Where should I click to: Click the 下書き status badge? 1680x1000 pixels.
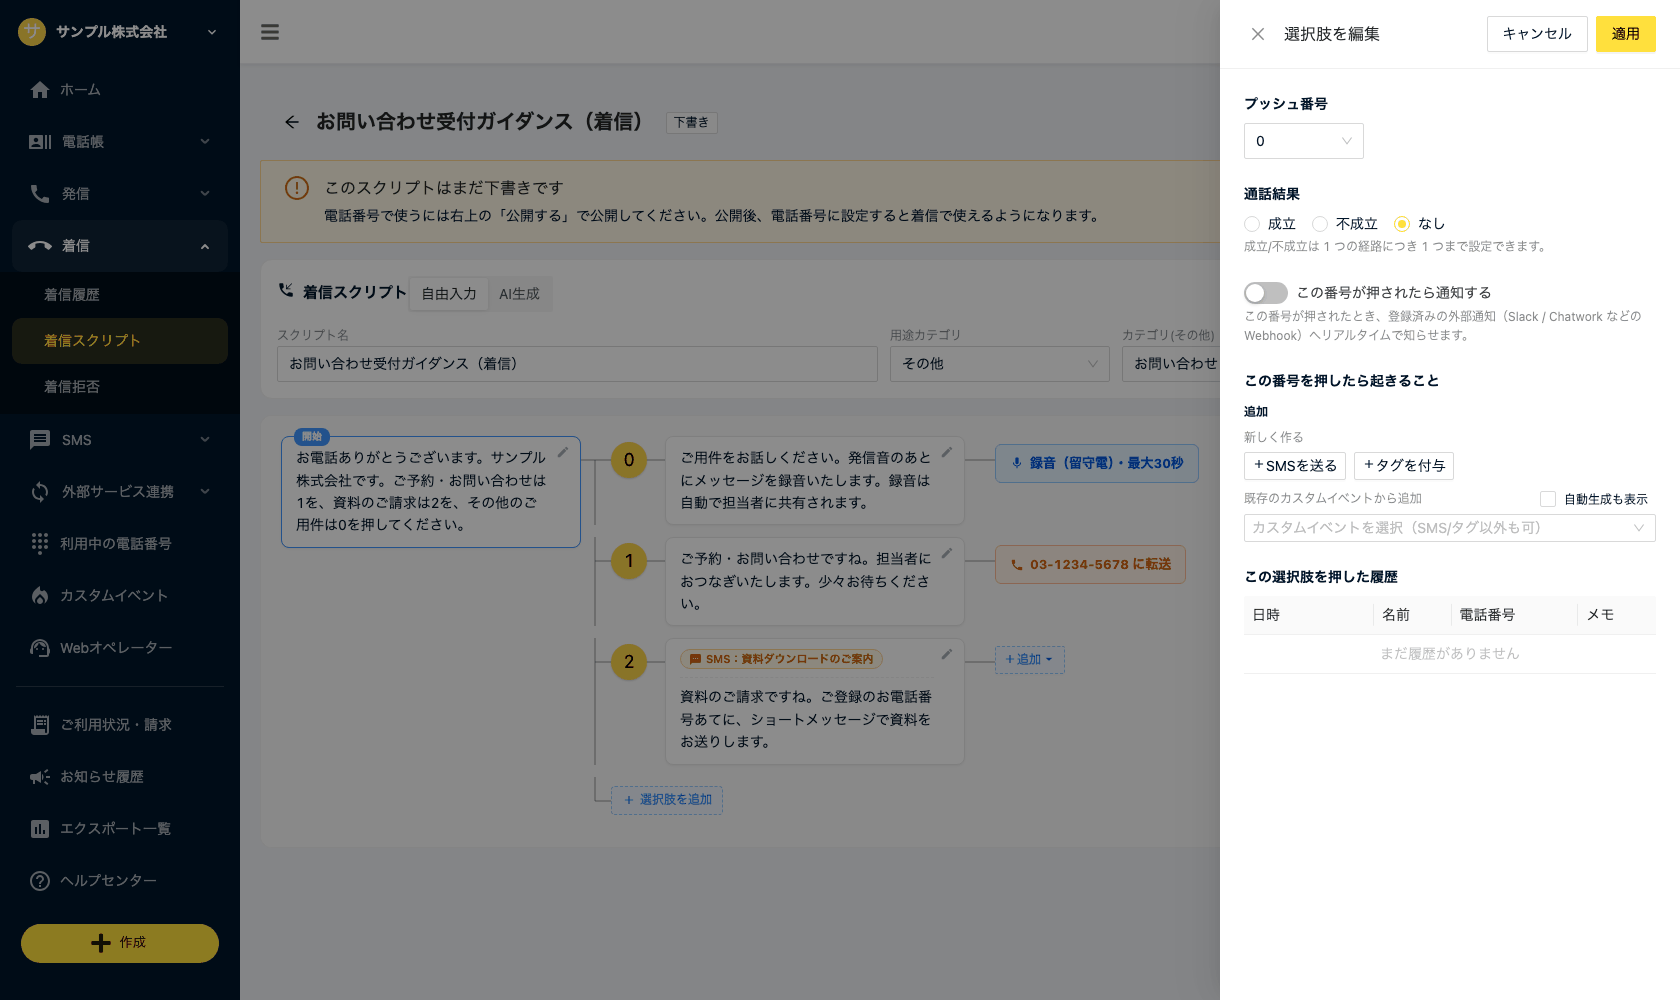[691, 123]
